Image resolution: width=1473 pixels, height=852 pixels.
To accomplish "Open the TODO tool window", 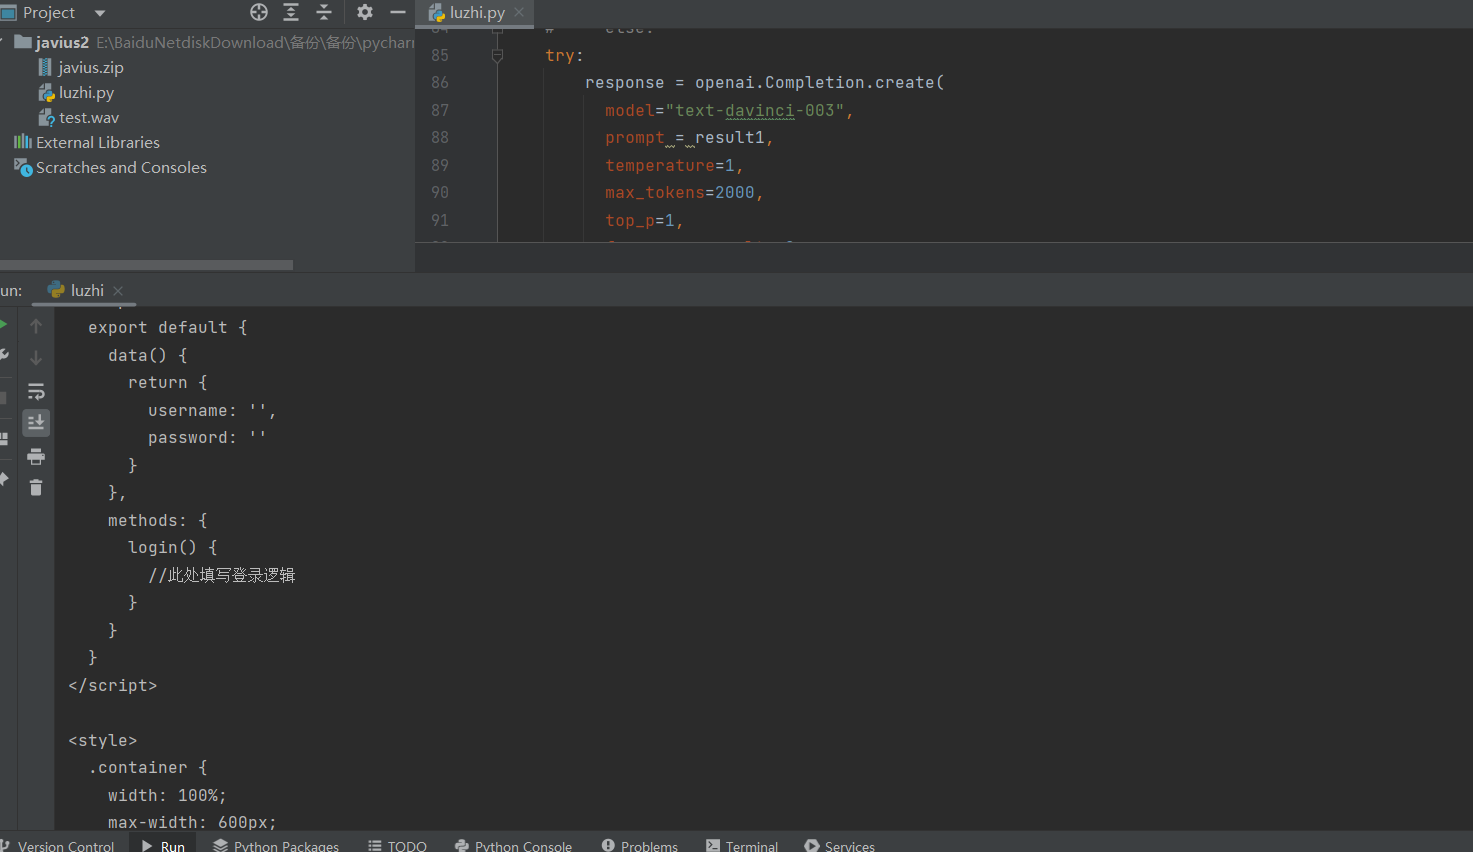I will click(397, 846).
